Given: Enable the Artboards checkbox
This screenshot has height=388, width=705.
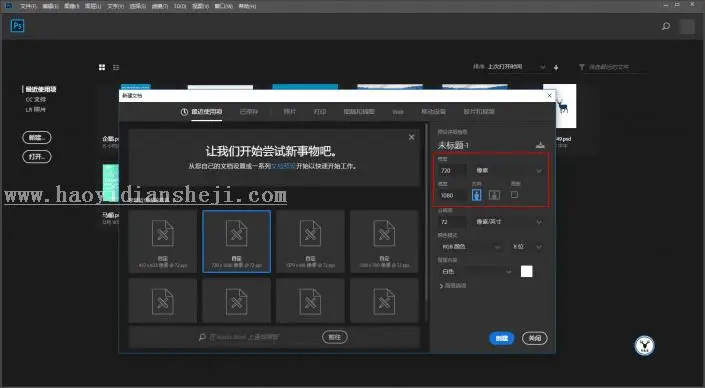Looking at the screenshot, I should coord(514,195).
